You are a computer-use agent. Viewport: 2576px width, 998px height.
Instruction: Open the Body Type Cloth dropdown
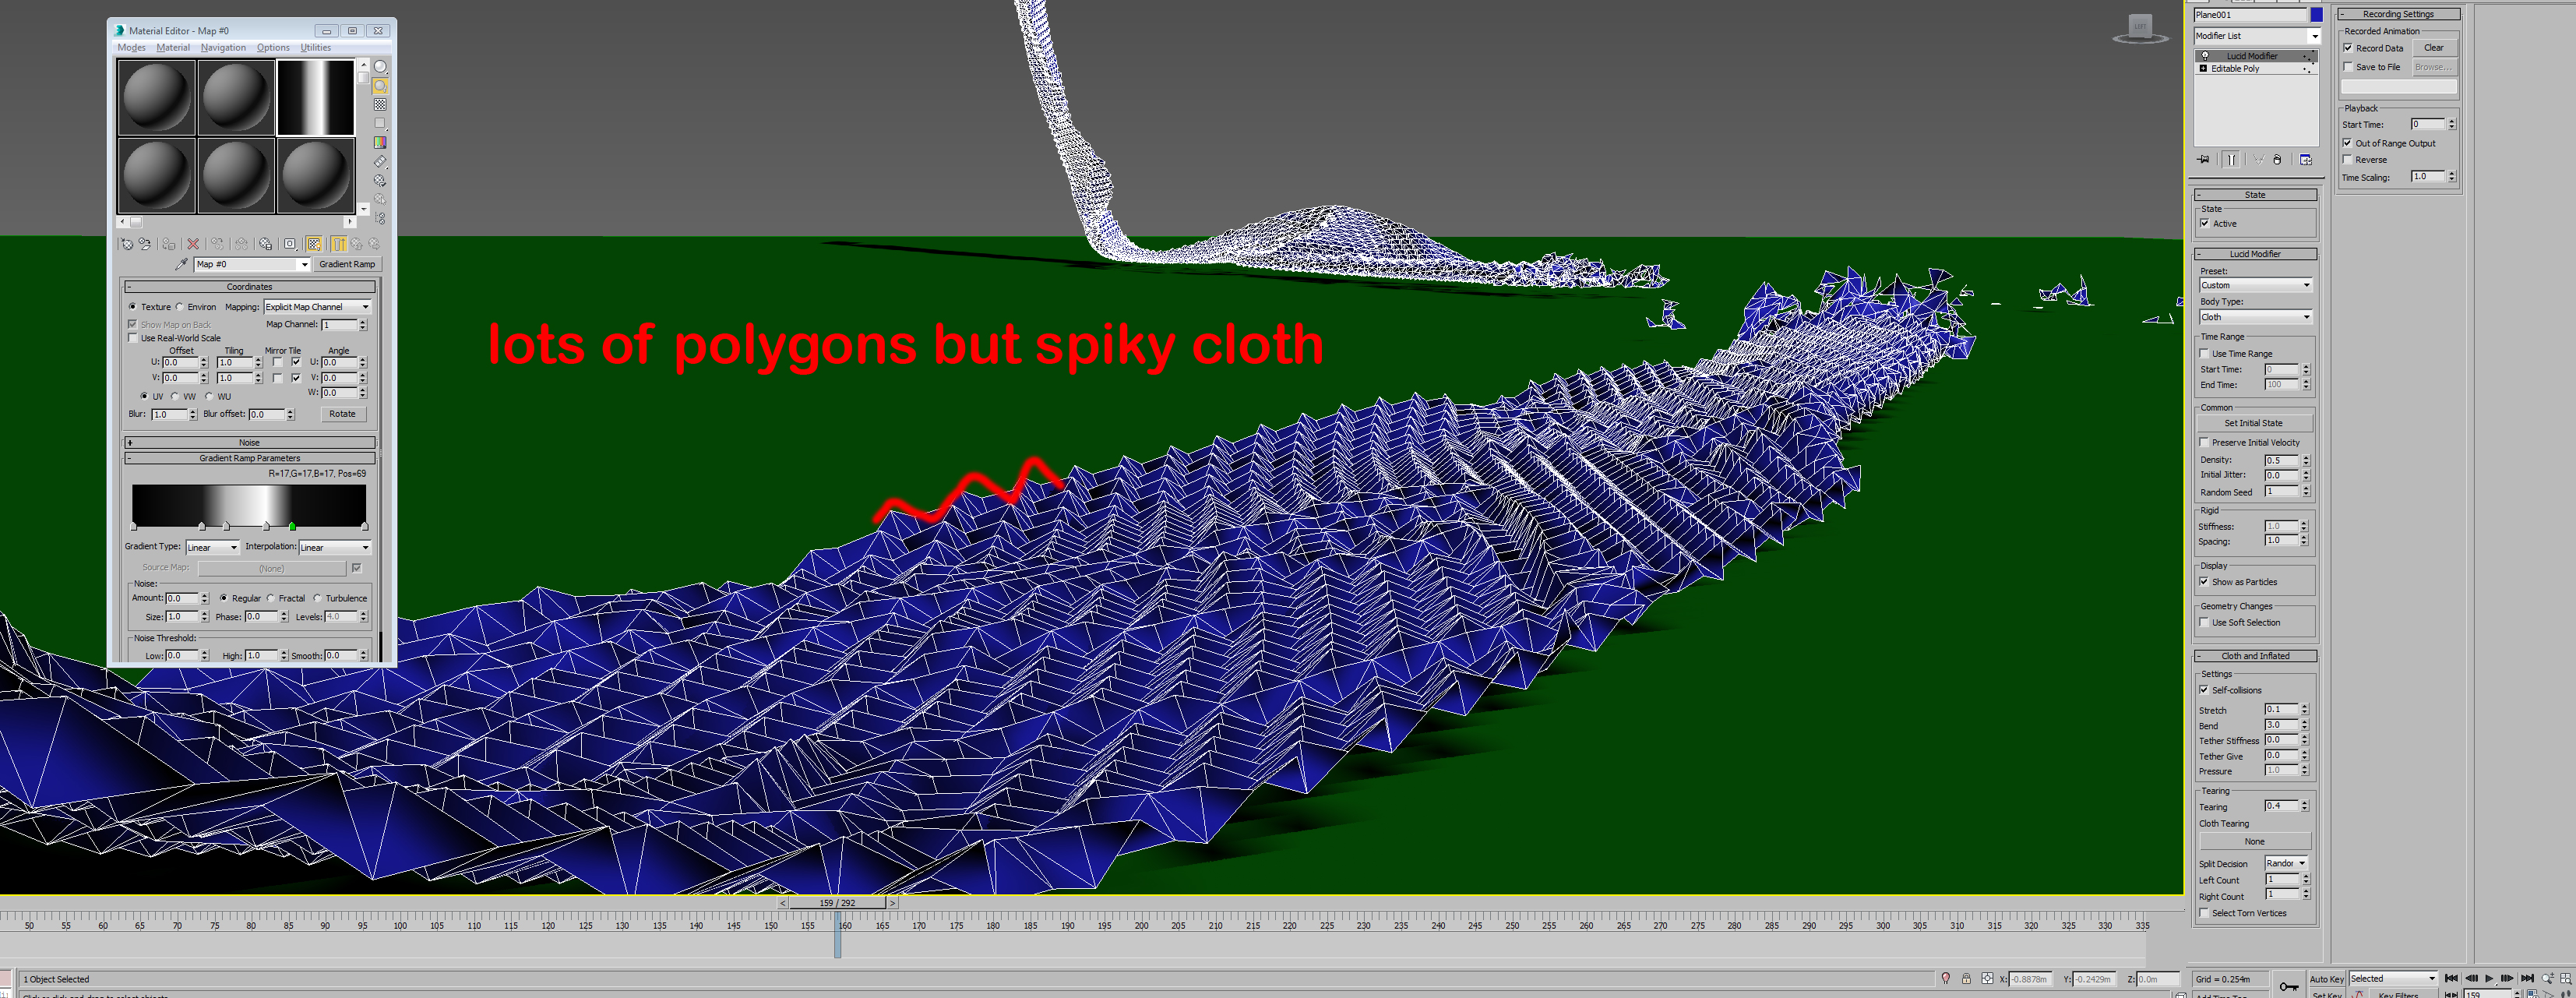click(2256, 317)
